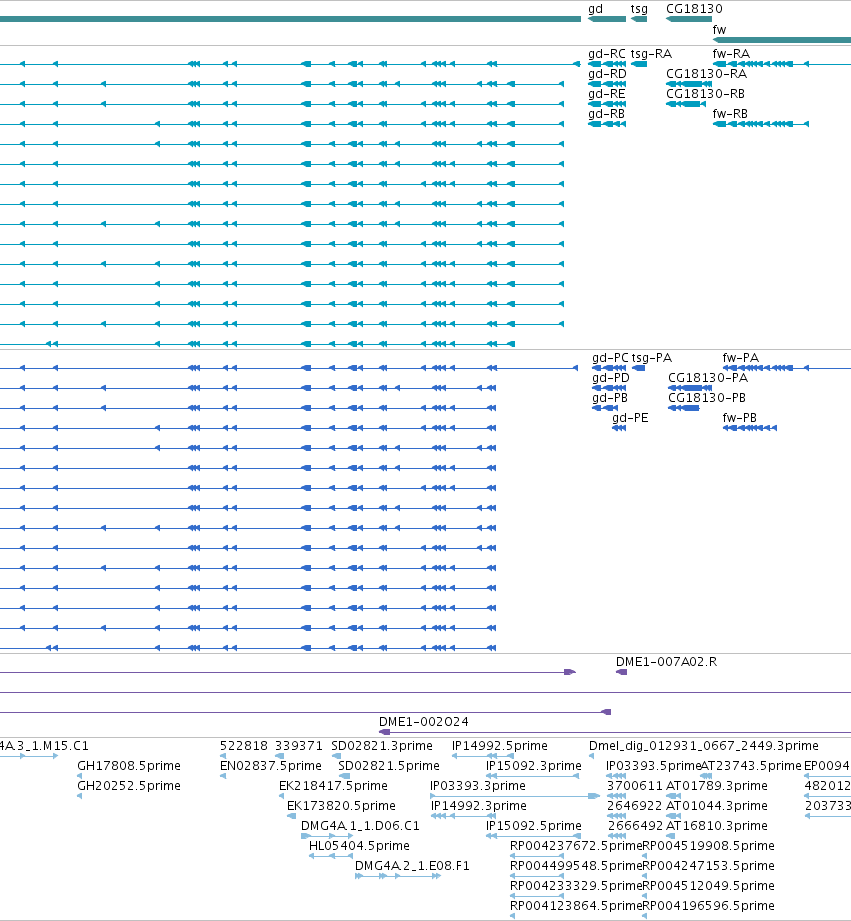
Task: Click RP004519908.5prime label
Action: click(x=709, y=846)
